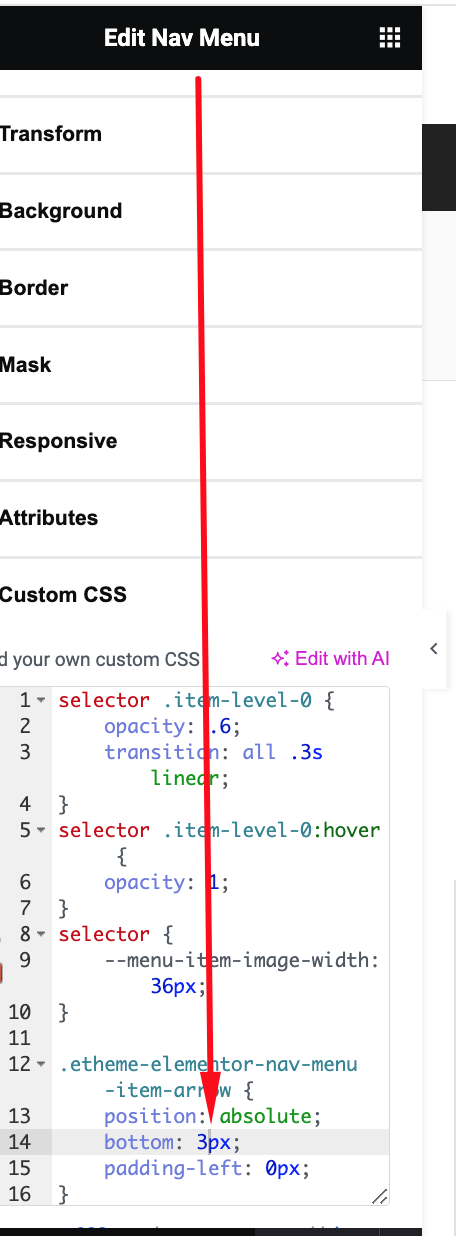Fold the arrow rule at line 12
Image resolution: width=456 pixels, height=1236 pixels.
[x=40, y=1064]
